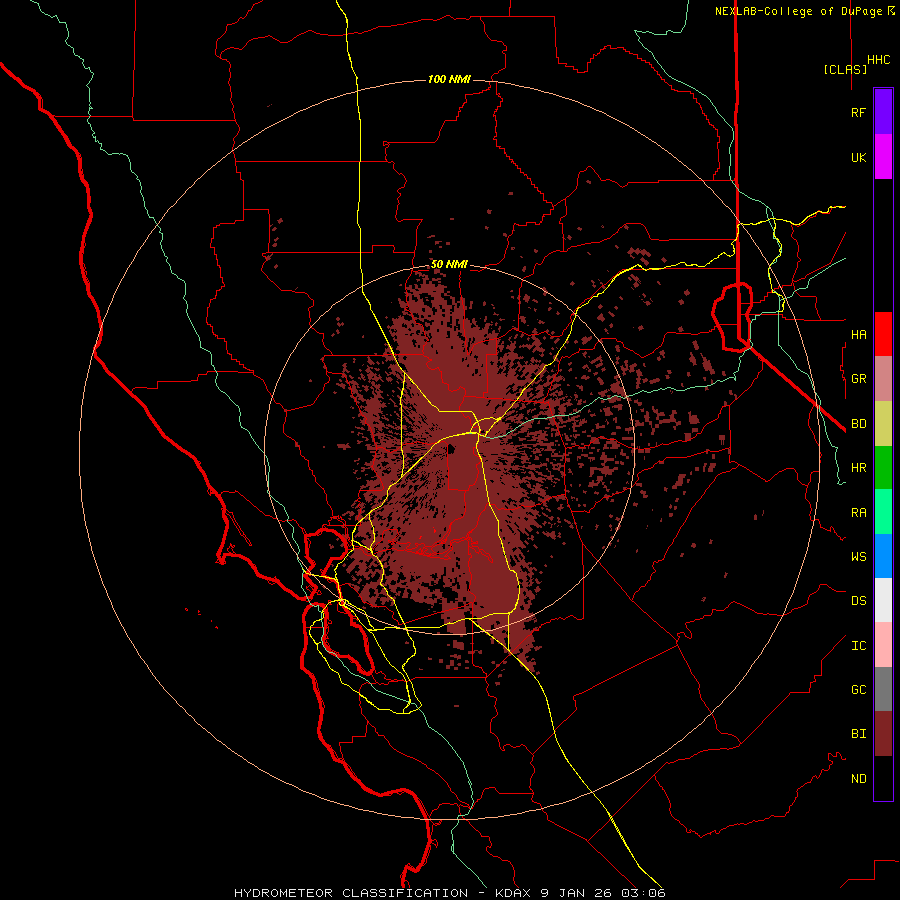
Task: Click the NEXLAB-College of DuPage credit text
Action: [x=798, y=11]
